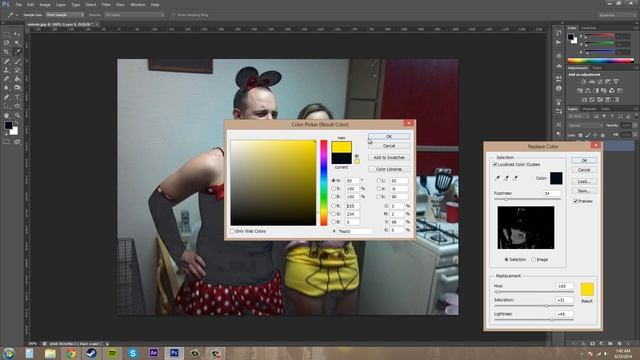This screenshot has height=360, width=640.
Task: Select the Selection radio button
Action: pyautogui.click(x=507, y=260)
